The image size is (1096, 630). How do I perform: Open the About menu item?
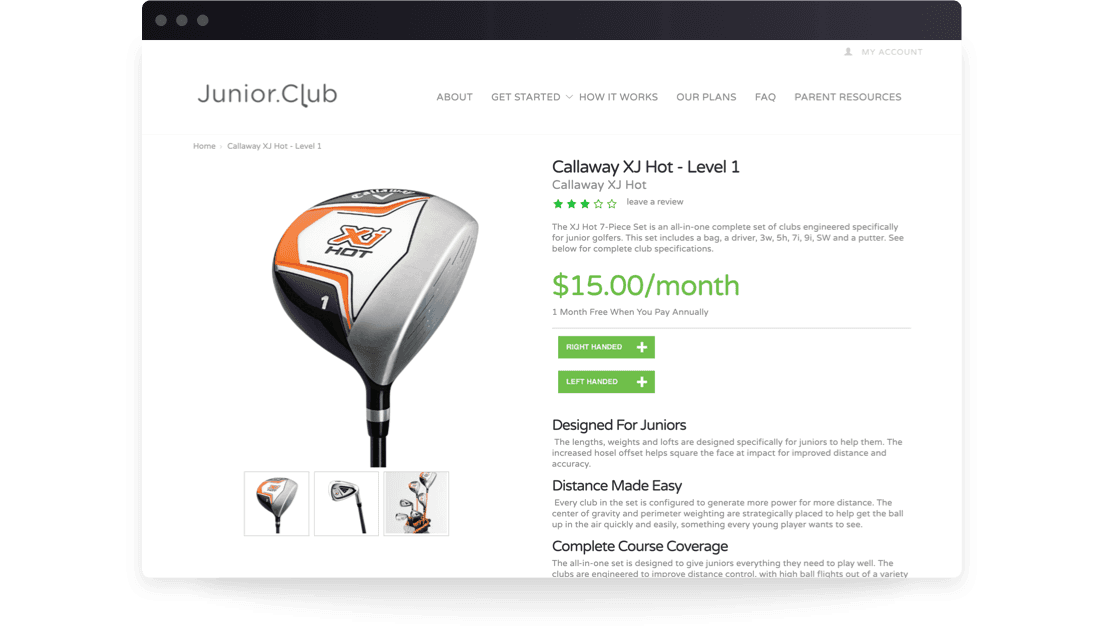pos(454,97)
